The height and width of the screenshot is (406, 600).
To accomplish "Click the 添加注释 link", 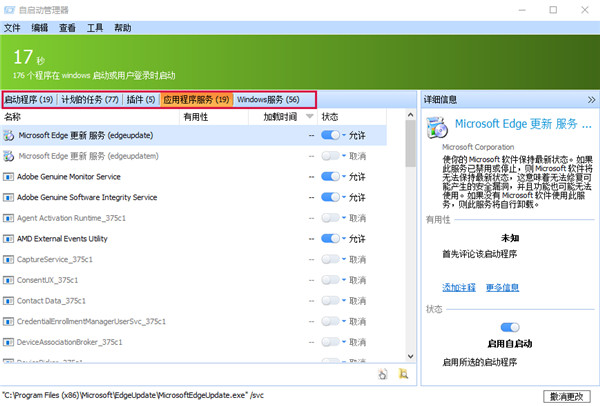I will 459,287.
